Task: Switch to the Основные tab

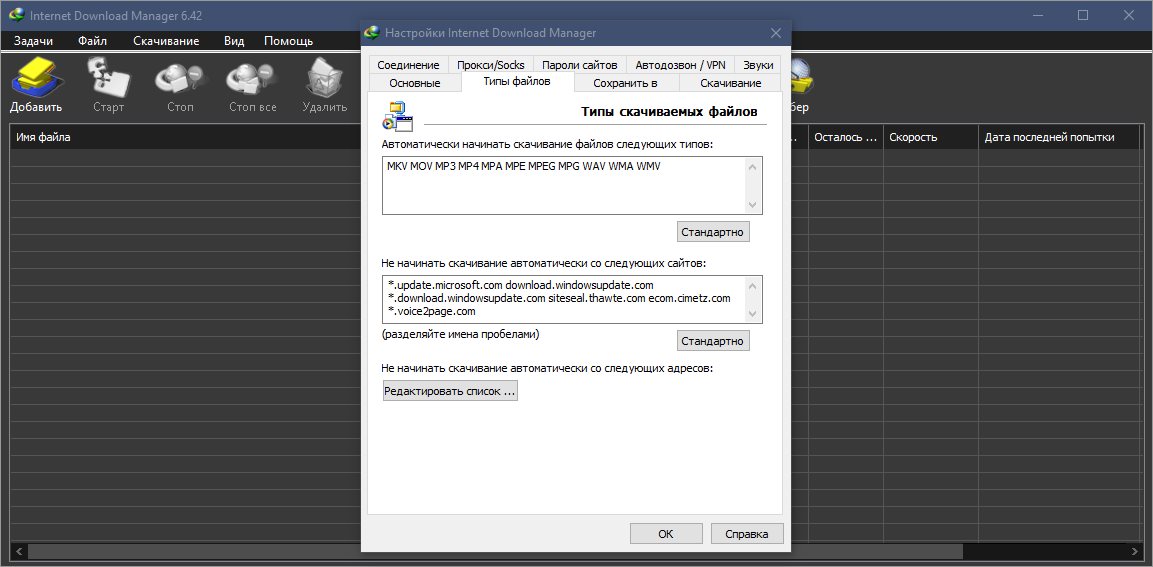Action: pyautogui.click(x=415, y=83)
